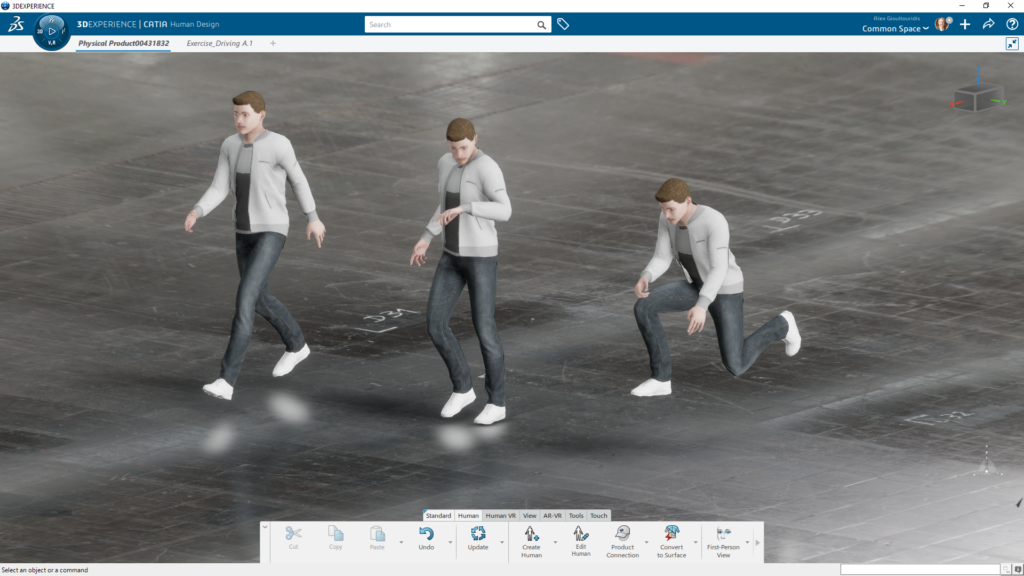Expand the Common Space dropdown

pyautogui.click(x=896, y=29)
